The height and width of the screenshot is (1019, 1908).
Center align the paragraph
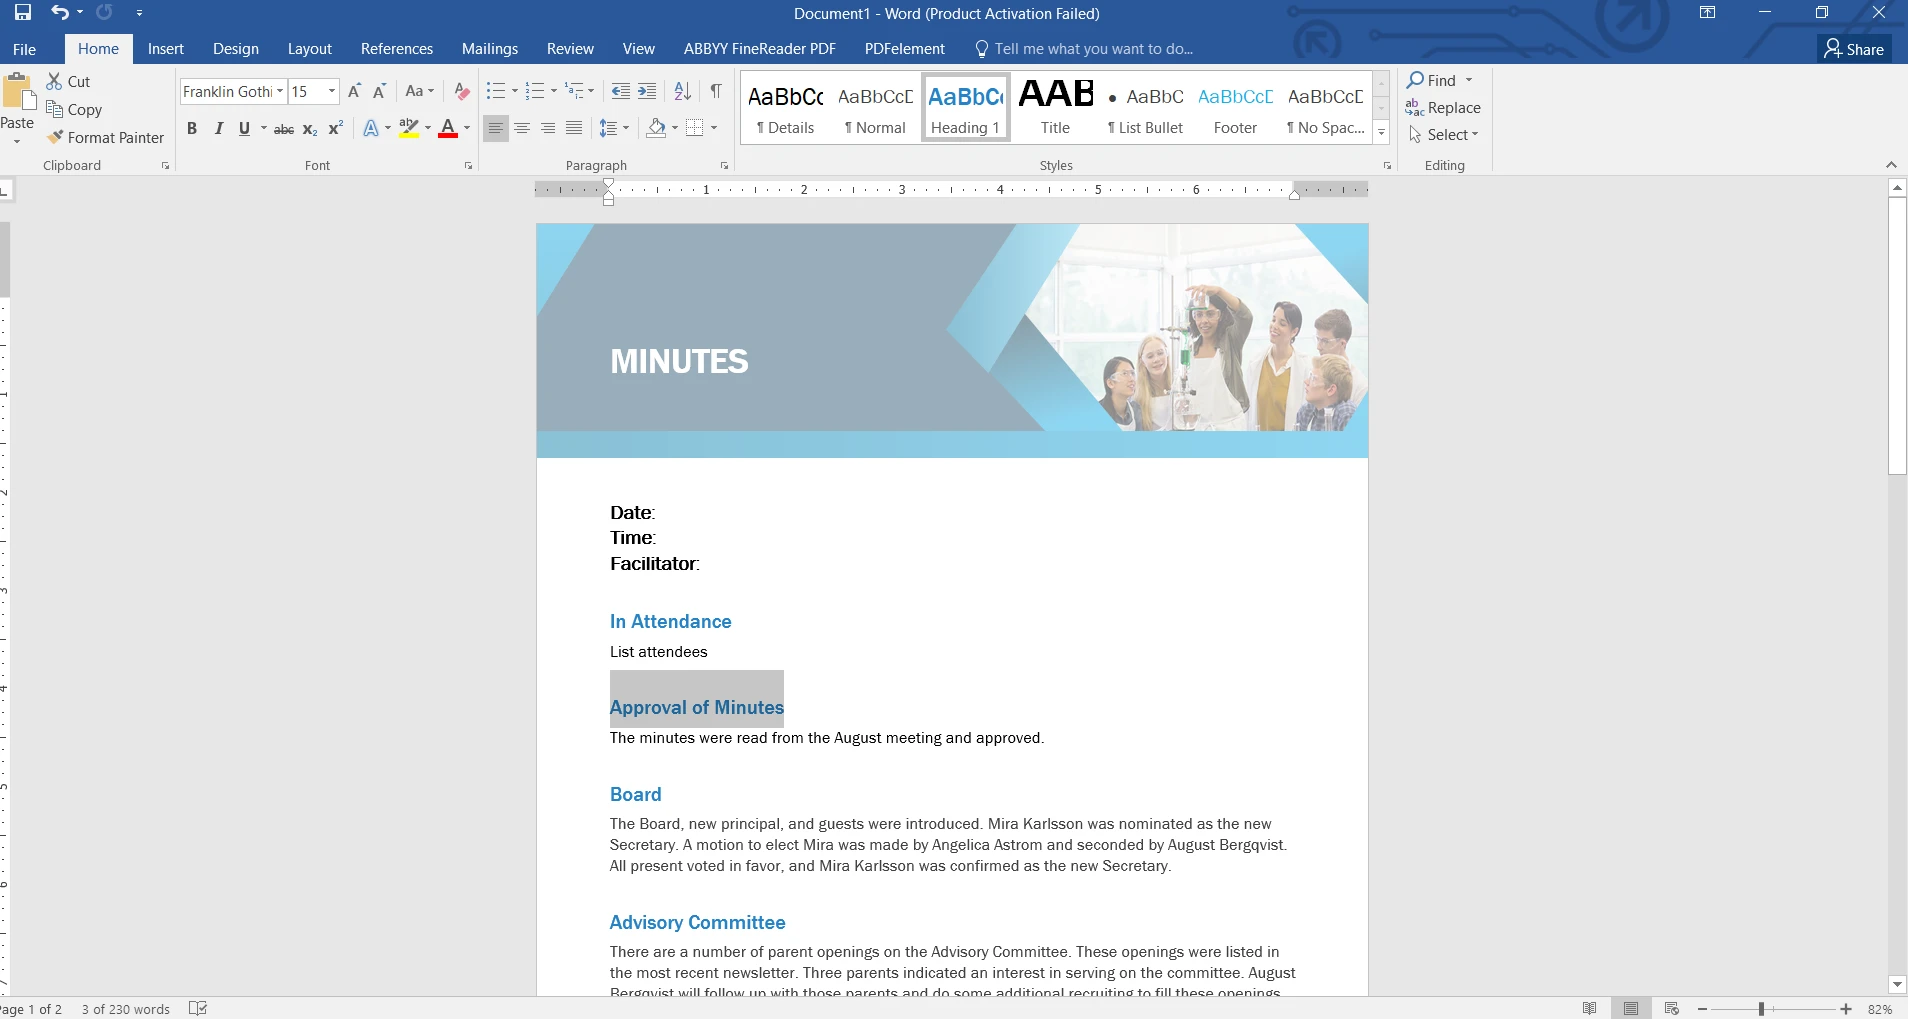(x=522, y=128)
